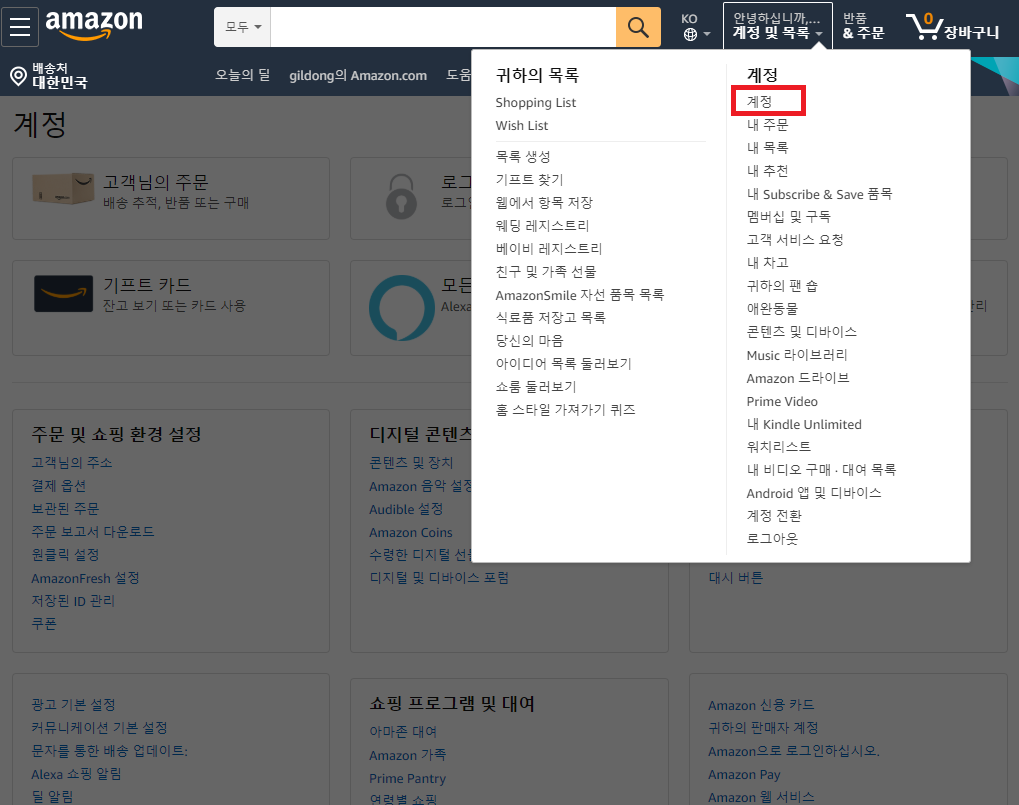The height and width of the screenshot is (805, 1019).
Task: Click the login security padlock icon
Action: (401, 196)
